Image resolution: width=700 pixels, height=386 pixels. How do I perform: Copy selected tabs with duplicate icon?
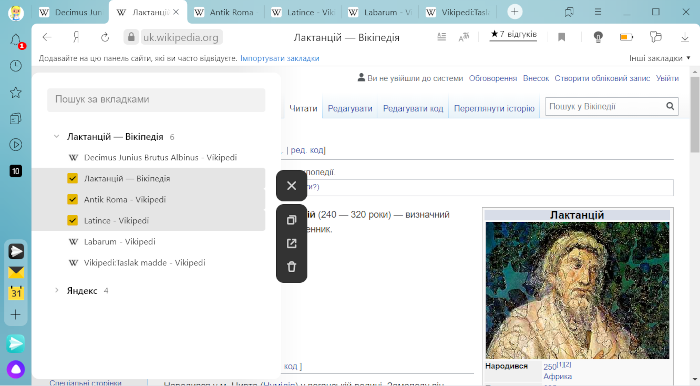tap(292, 220)
